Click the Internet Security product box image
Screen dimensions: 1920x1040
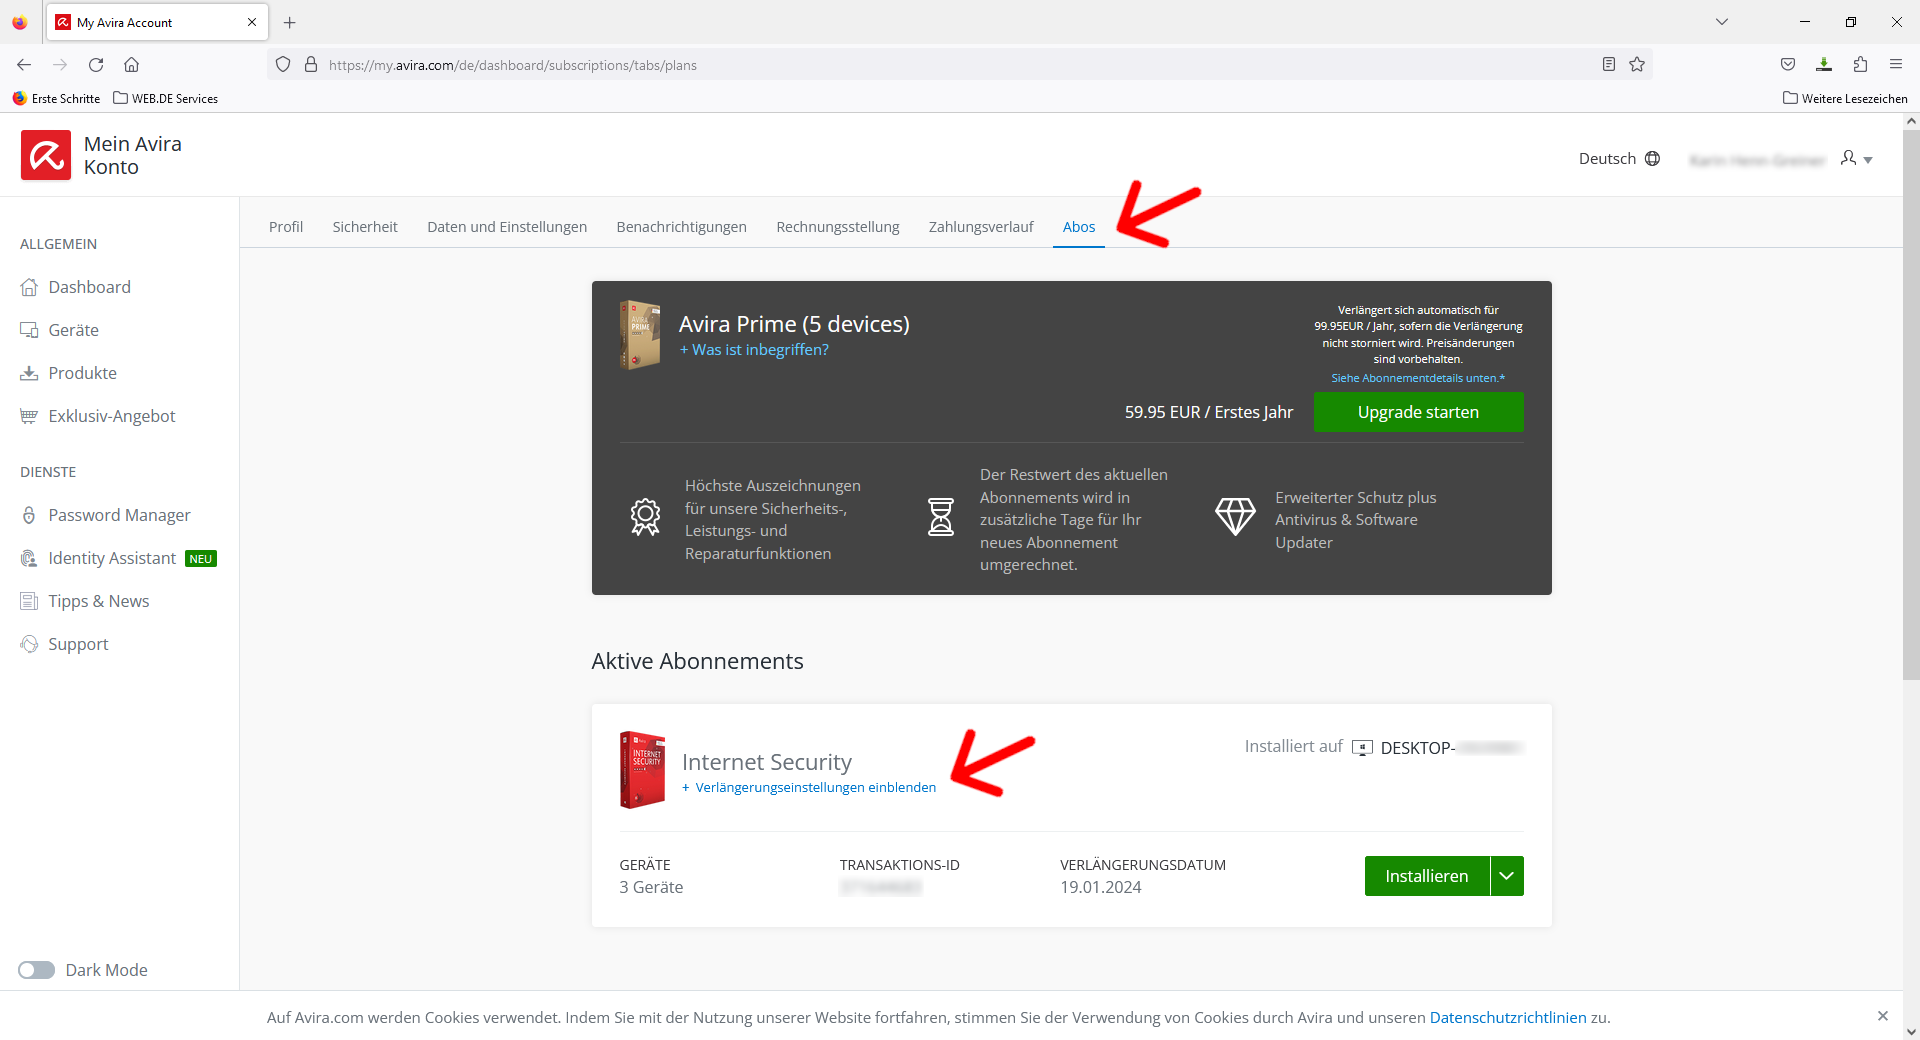[x=643, y=769]
